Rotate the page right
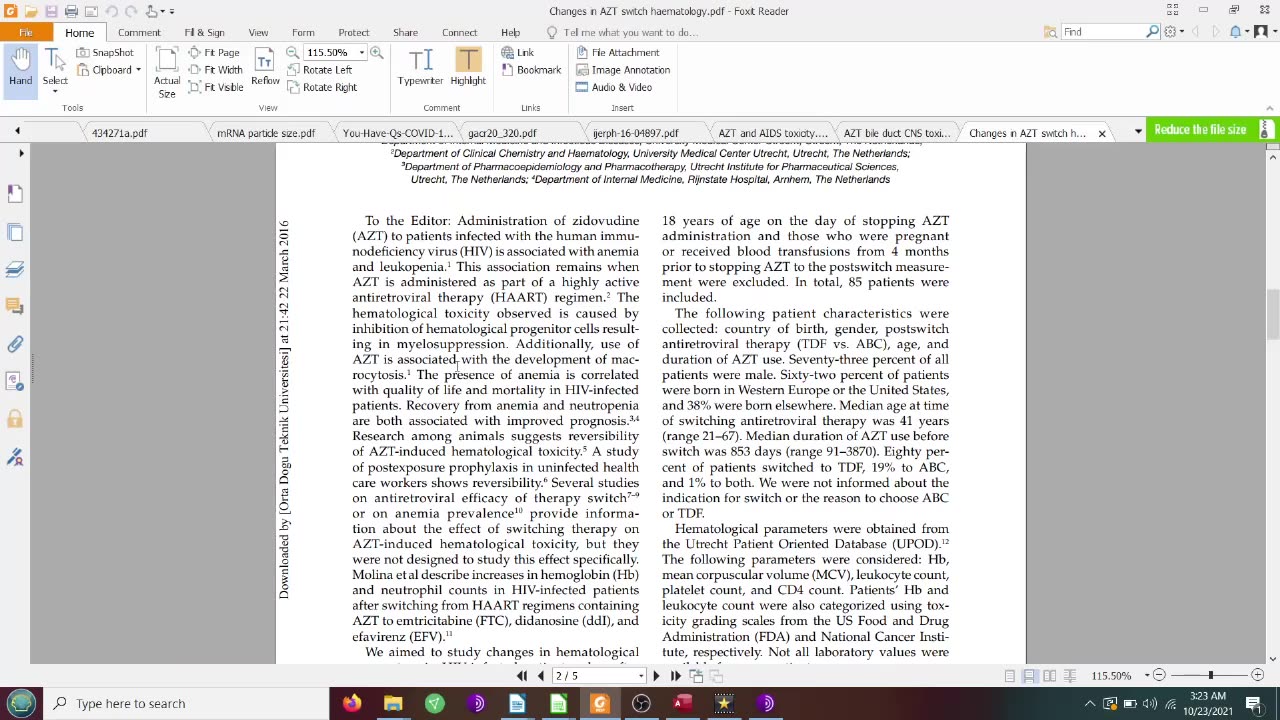The width and height of the screenshot is (1280, 720). 321,87
